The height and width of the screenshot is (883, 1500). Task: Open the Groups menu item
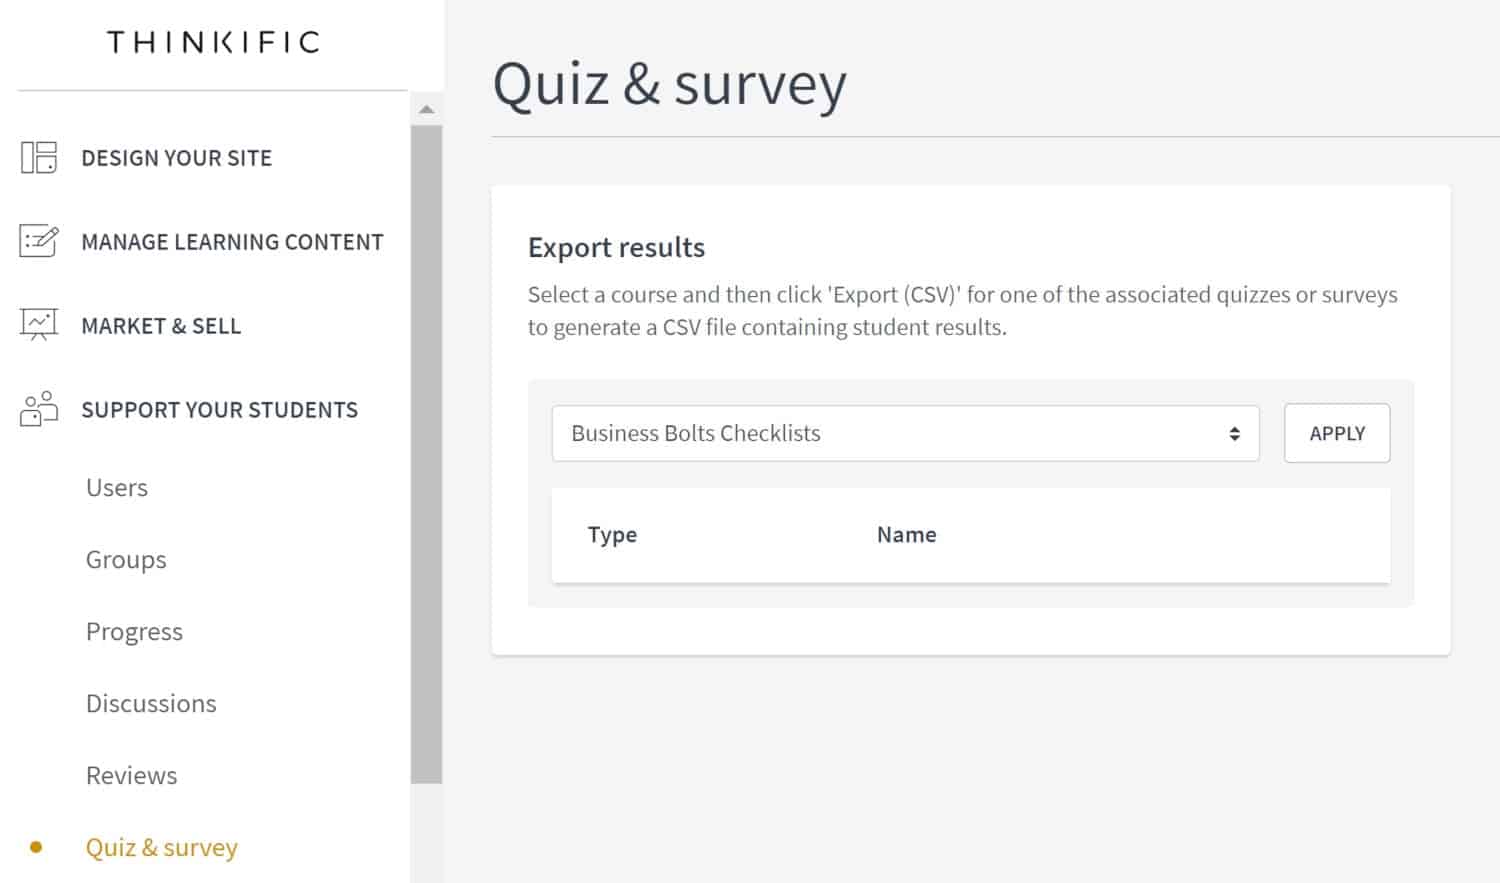click(126, 560)
